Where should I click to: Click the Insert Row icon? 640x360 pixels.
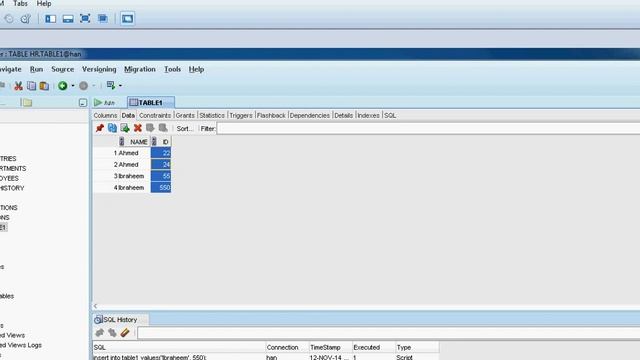click(125, 128)
